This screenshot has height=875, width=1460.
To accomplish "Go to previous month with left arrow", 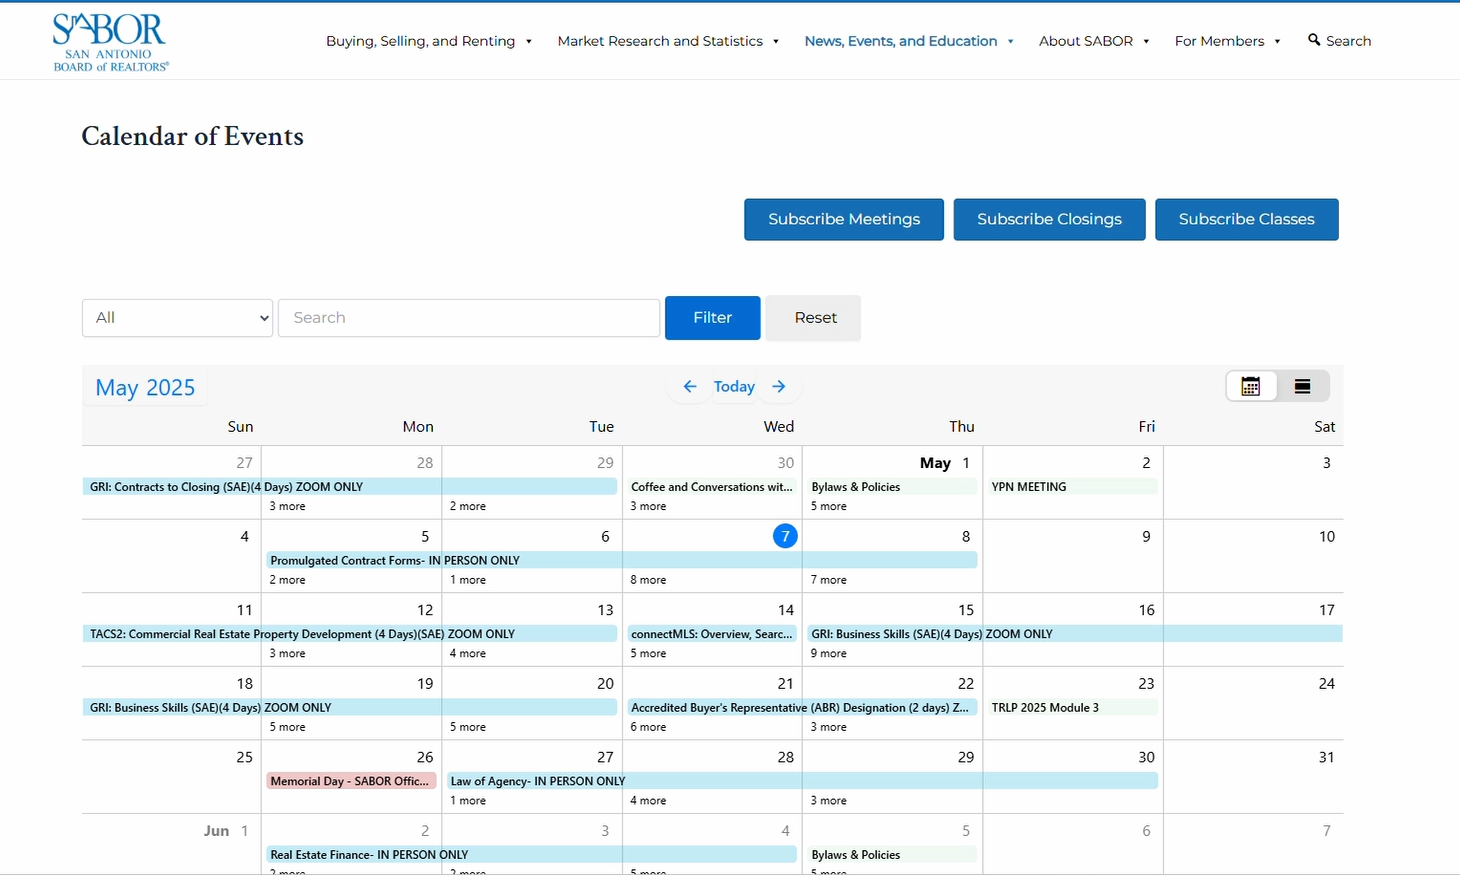I will coord(690,387).
